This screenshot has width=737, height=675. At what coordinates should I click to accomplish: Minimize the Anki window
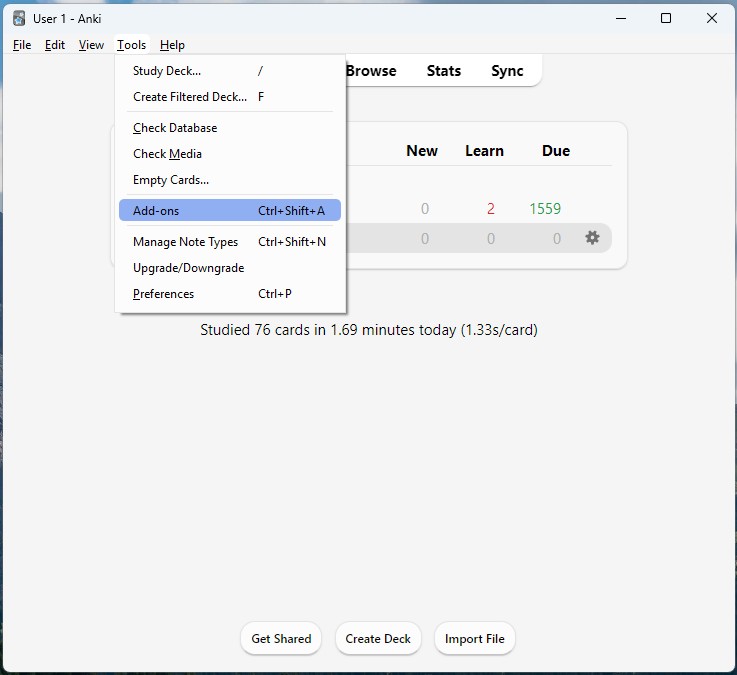[x=621, y=19]
